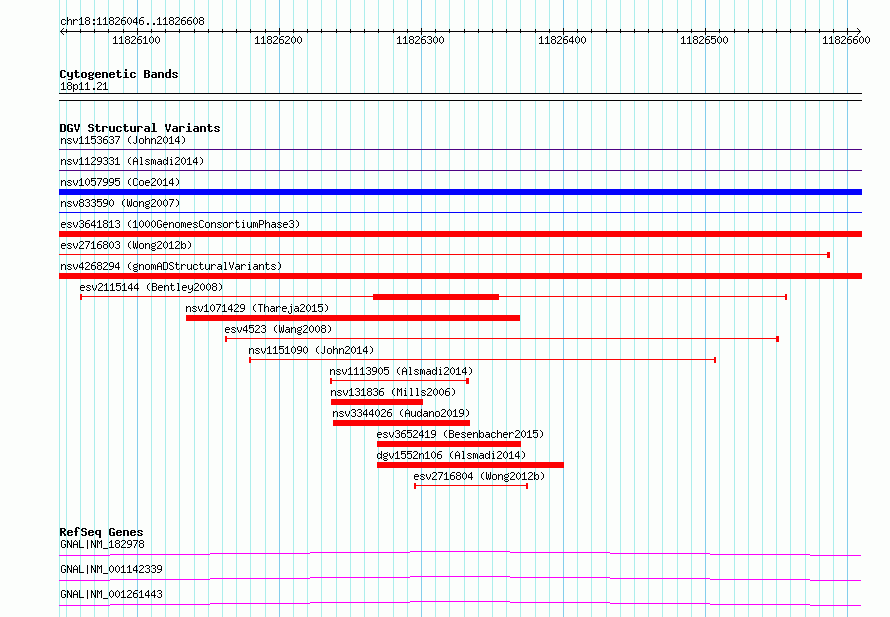Select GNAL|NM_001261443 gene label
Screen dimensions: 890x617
coord(111,594)
